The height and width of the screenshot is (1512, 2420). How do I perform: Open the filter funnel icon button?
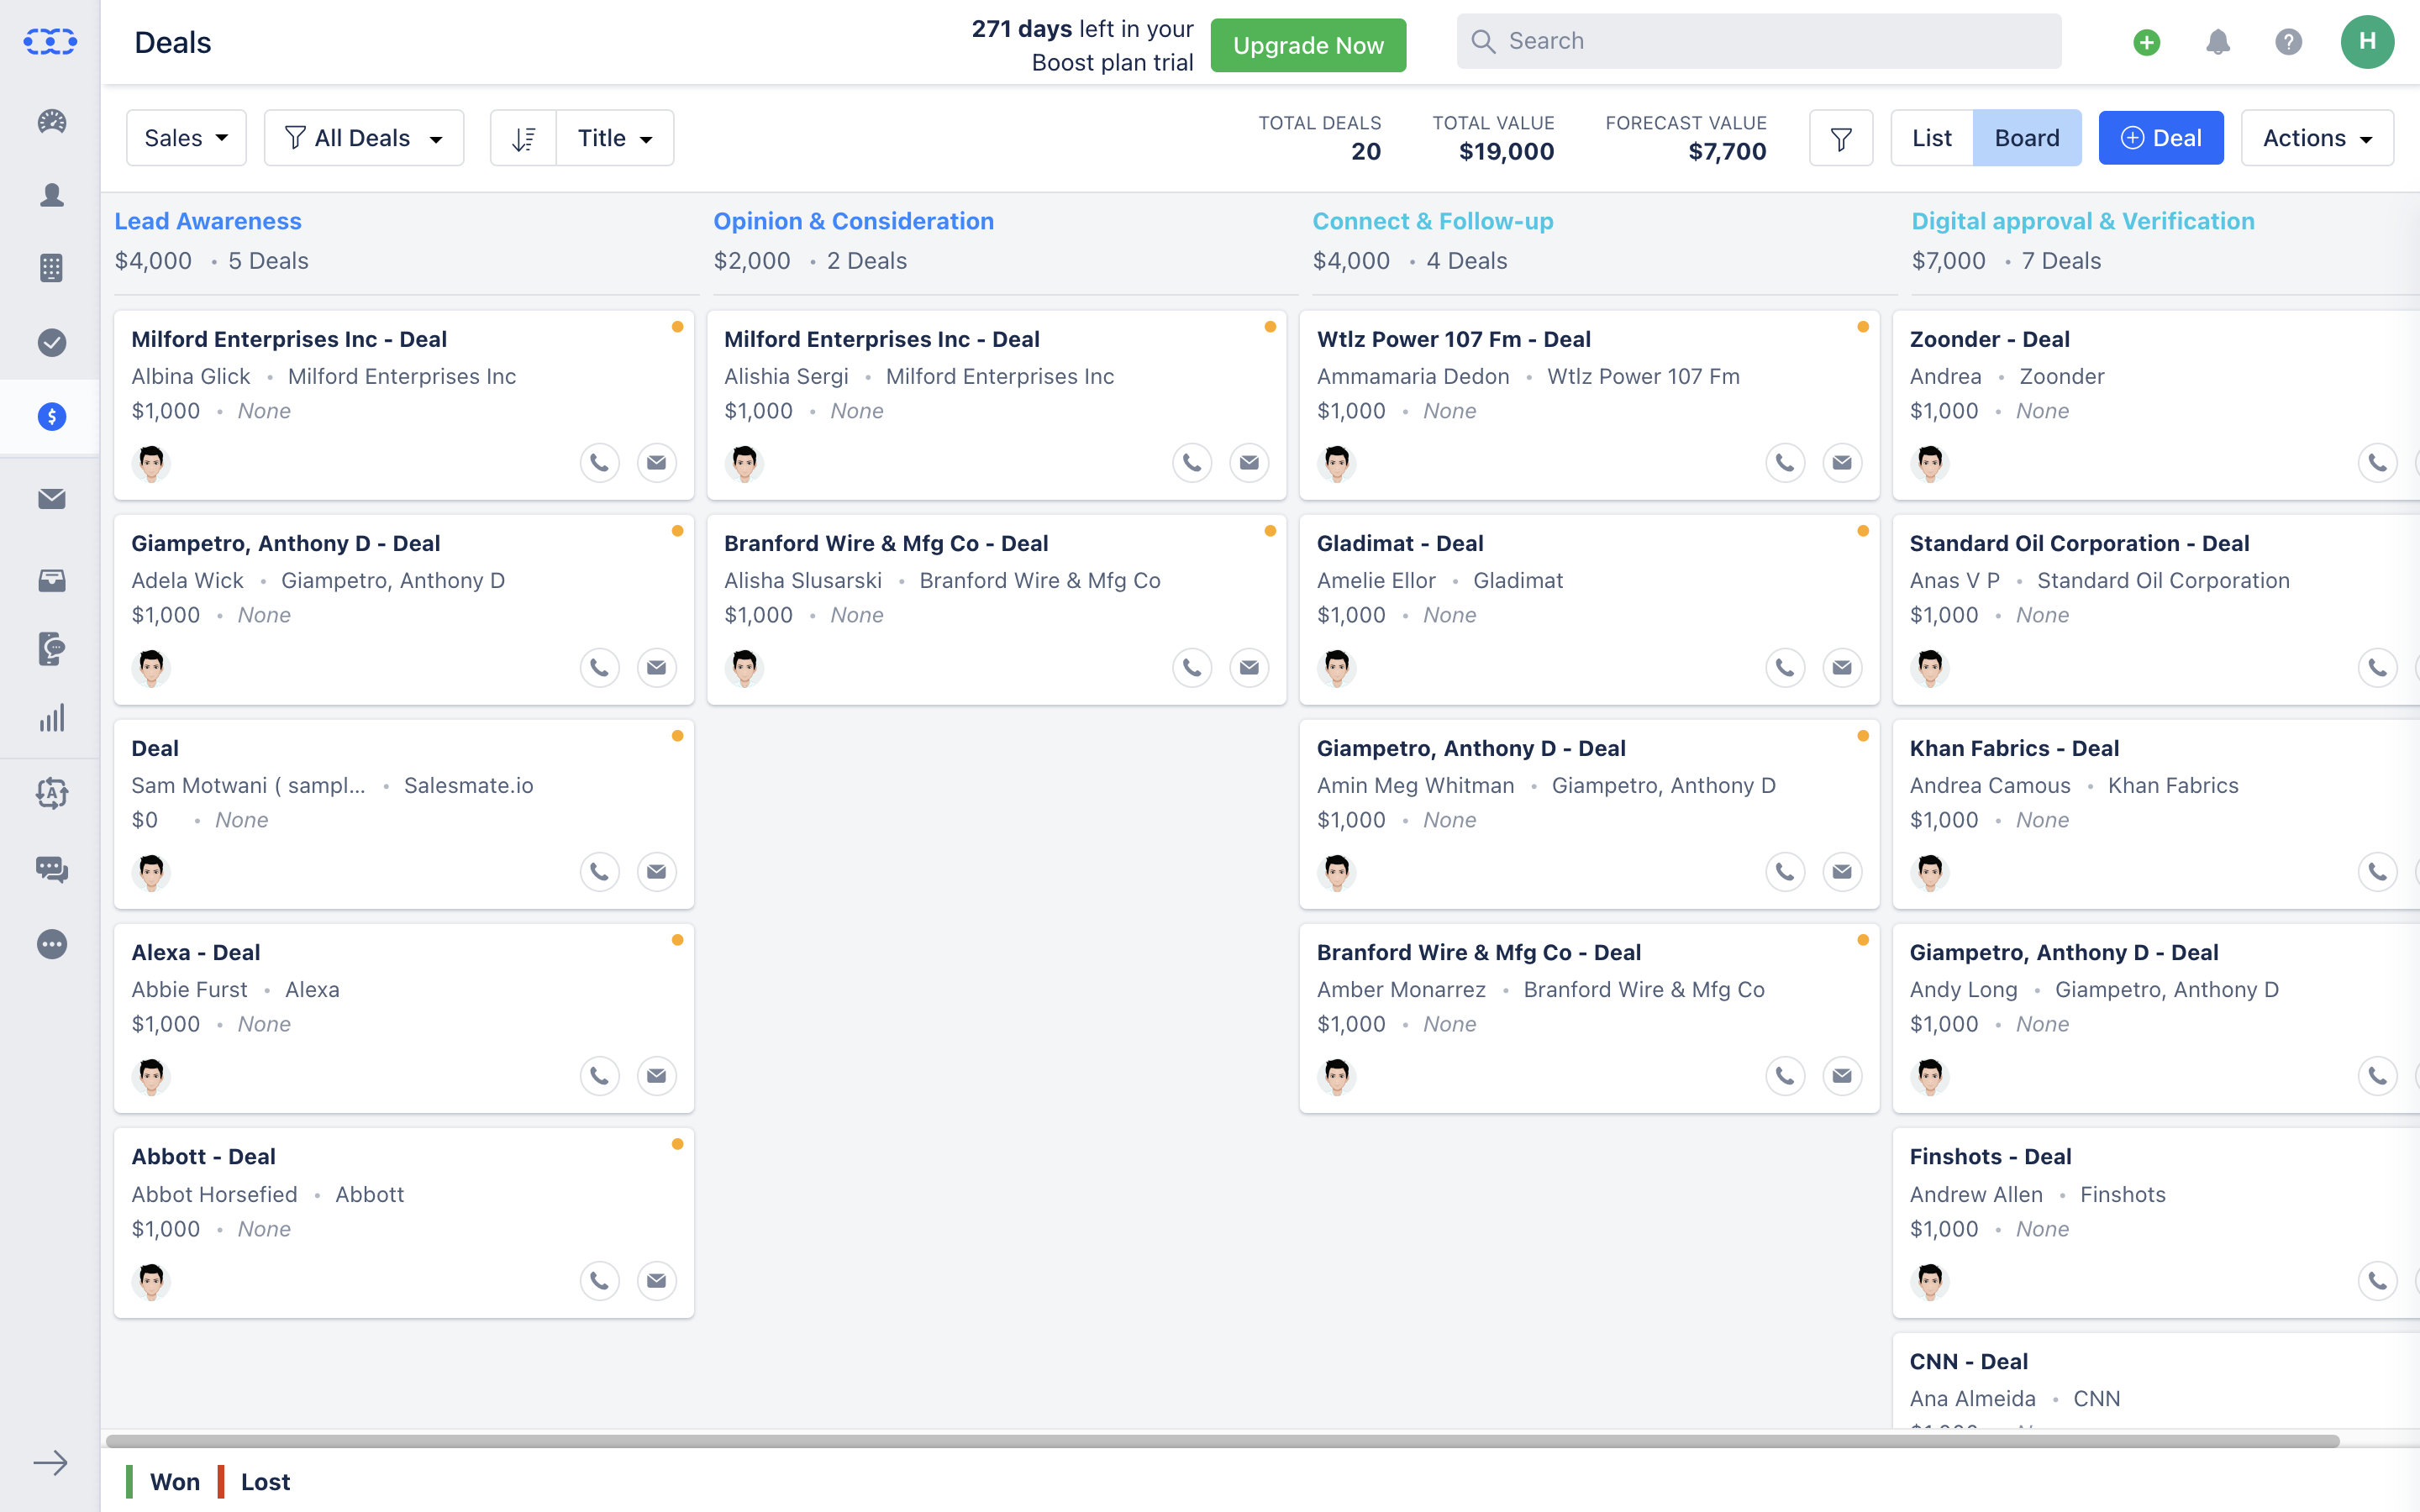(1840, 138)
